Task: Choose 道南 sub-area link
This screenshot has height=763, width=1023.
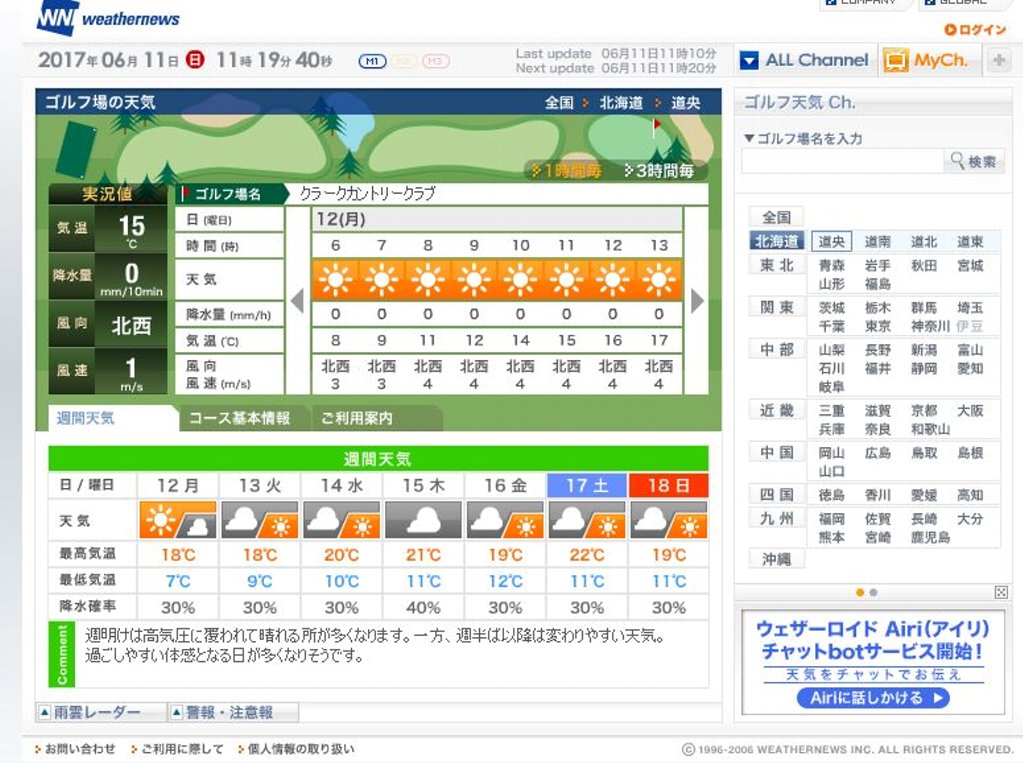Action: [x=878, y=242]
